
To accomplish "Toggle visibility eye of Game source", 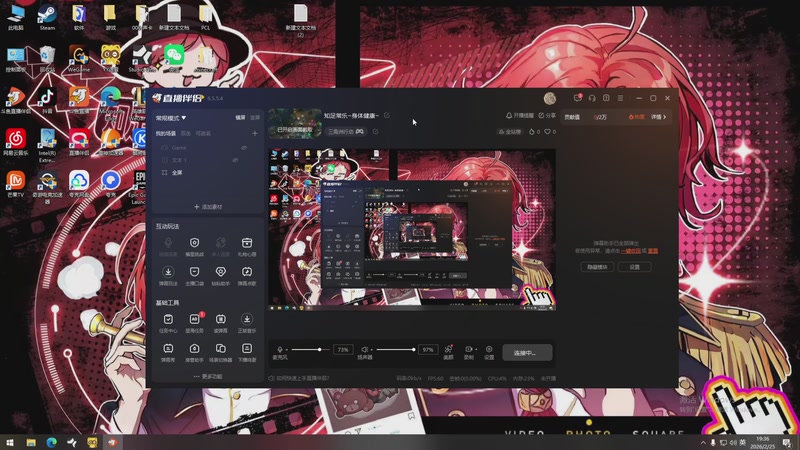I will (244, 147).
